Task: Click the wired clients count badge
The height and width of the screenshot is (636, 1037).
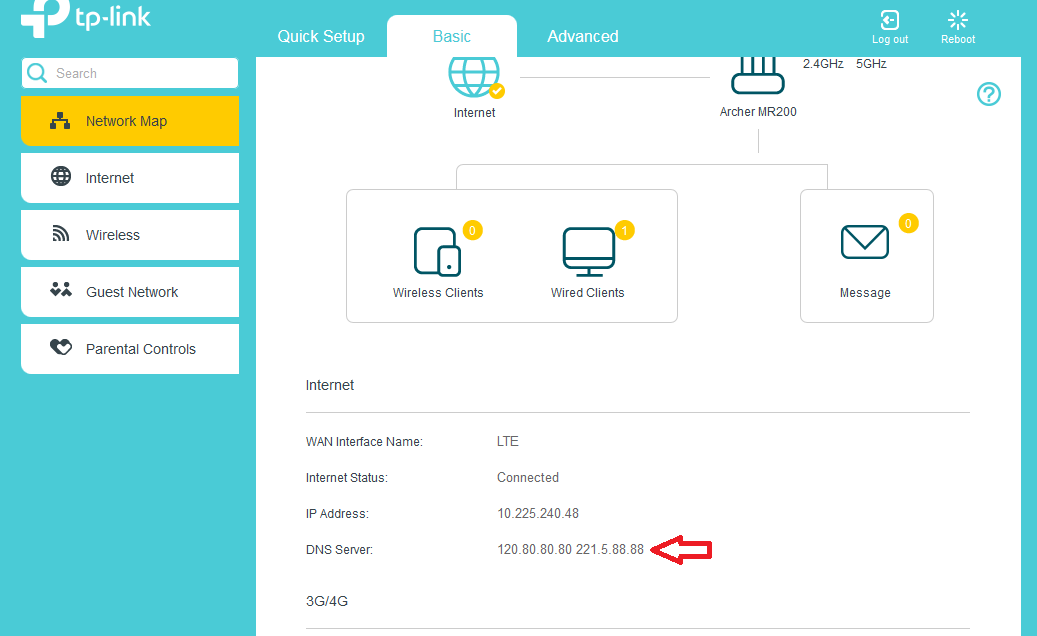Action: (624, 231)
